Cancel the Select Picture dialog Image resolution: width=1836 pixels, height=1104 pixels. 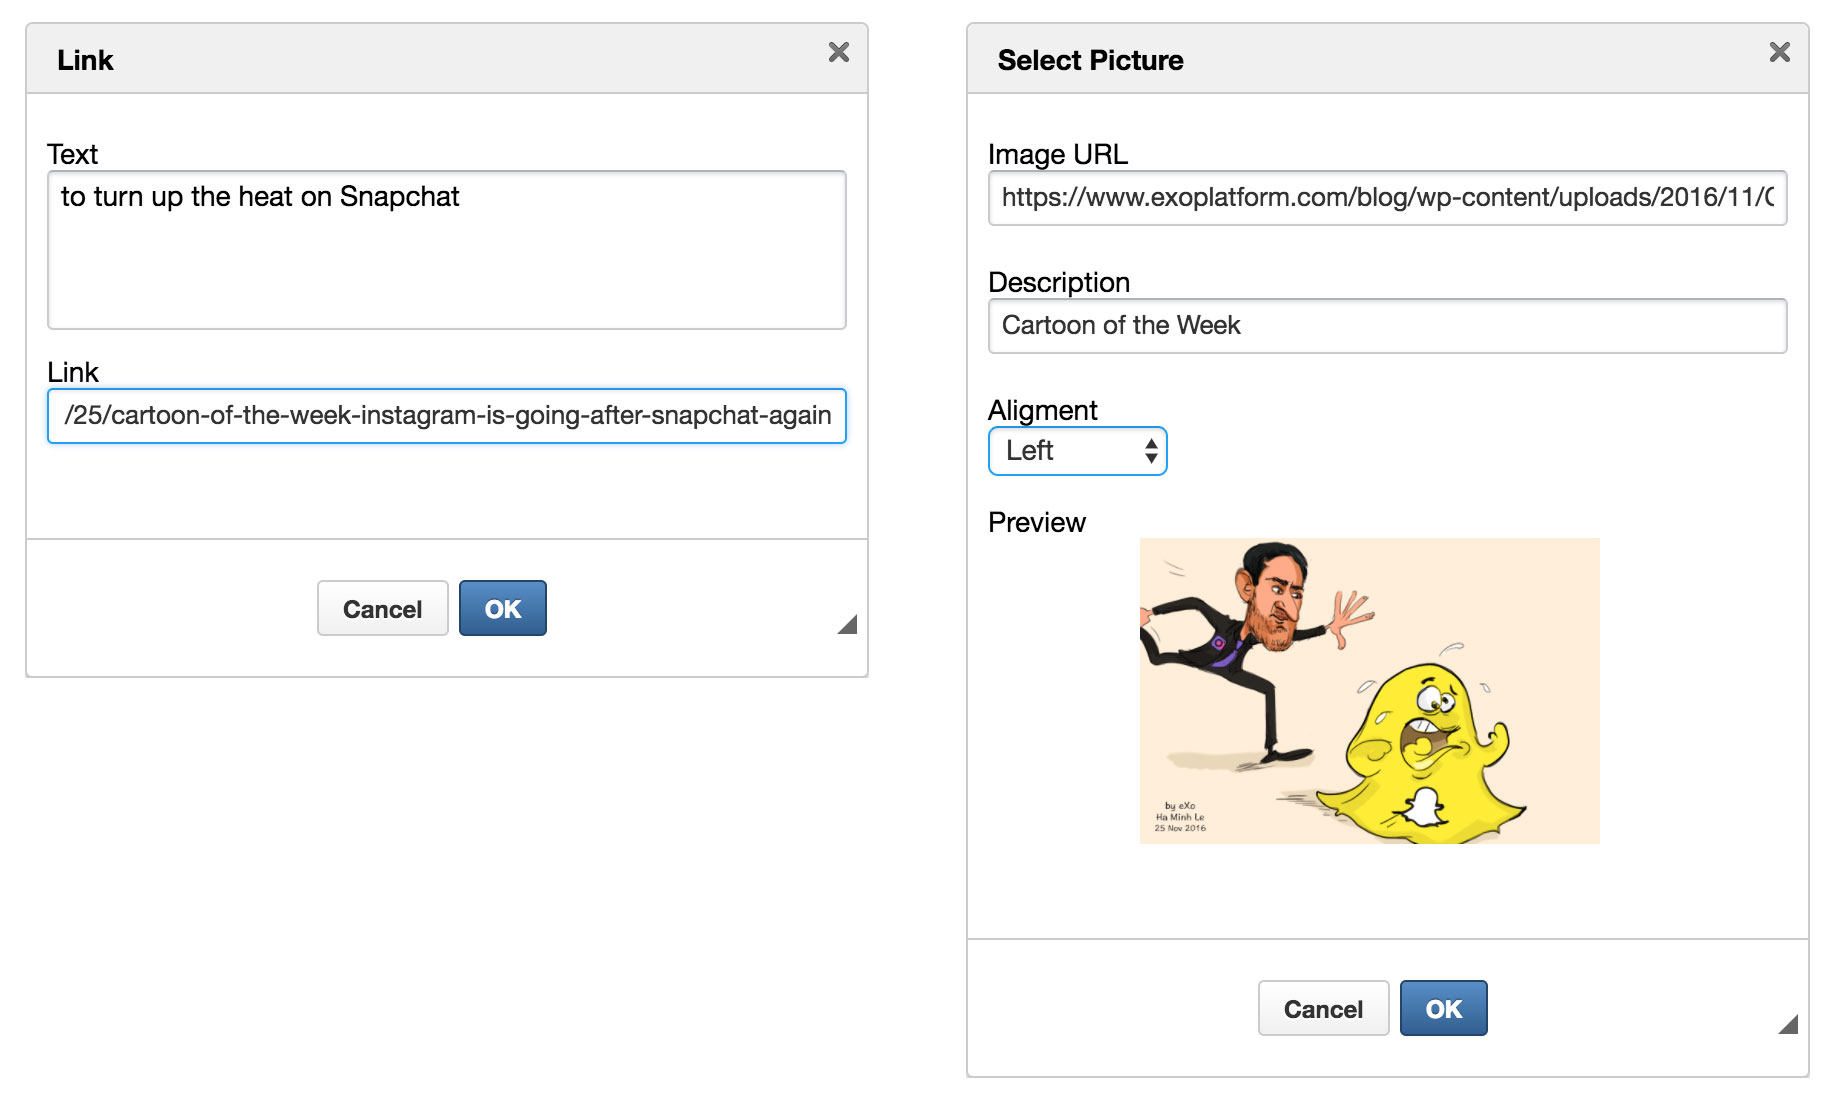(1322, 1008)
